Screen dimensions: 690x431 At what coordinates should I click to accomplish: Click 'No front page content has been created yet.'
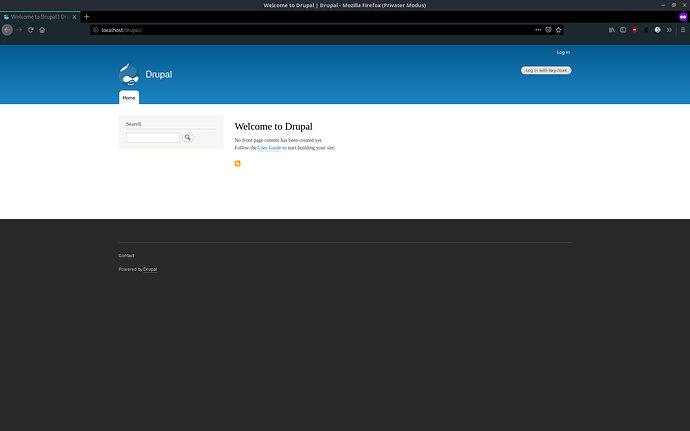click(x=279, y=140)
